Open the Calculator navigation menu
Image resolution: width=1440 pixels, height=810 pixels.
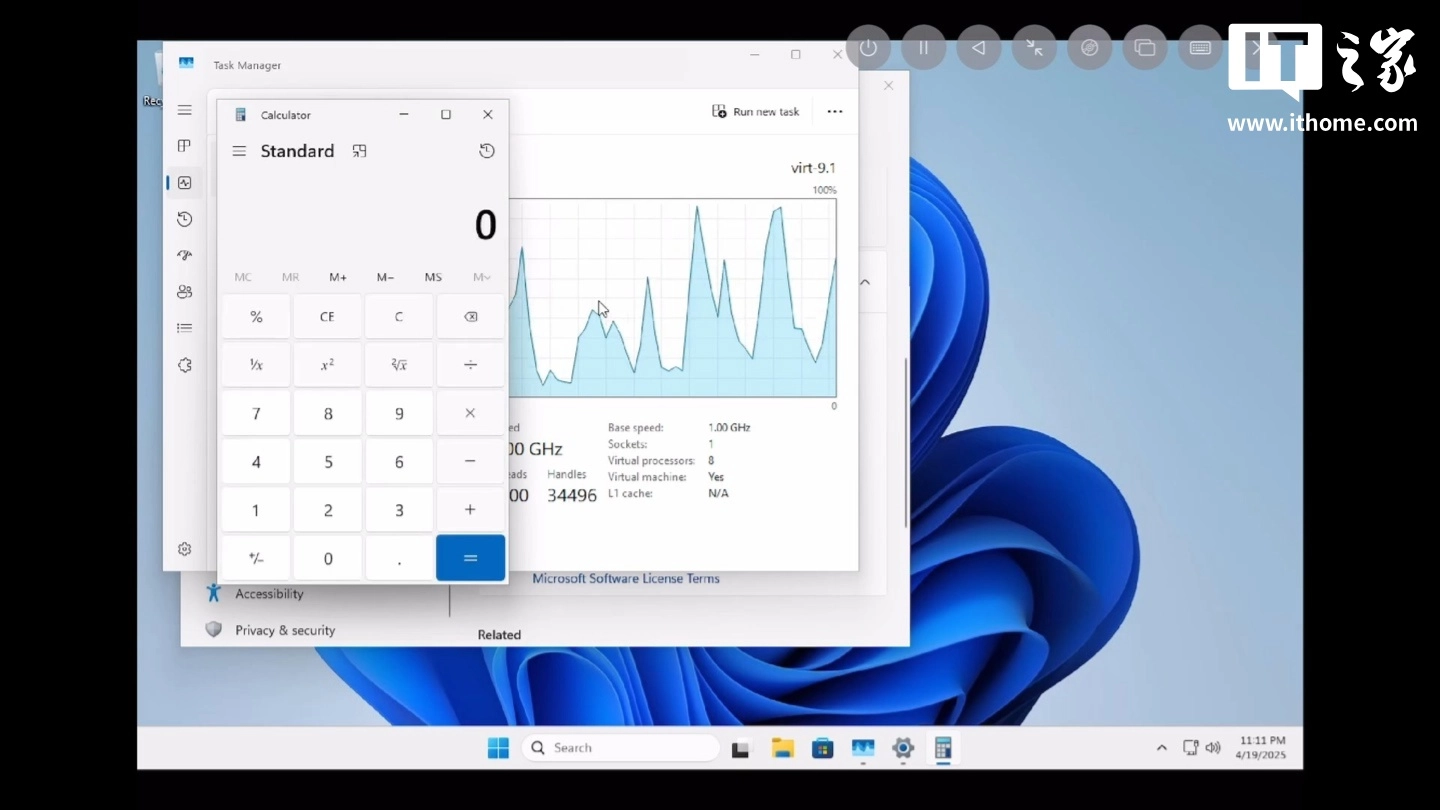tap(238, 151)
